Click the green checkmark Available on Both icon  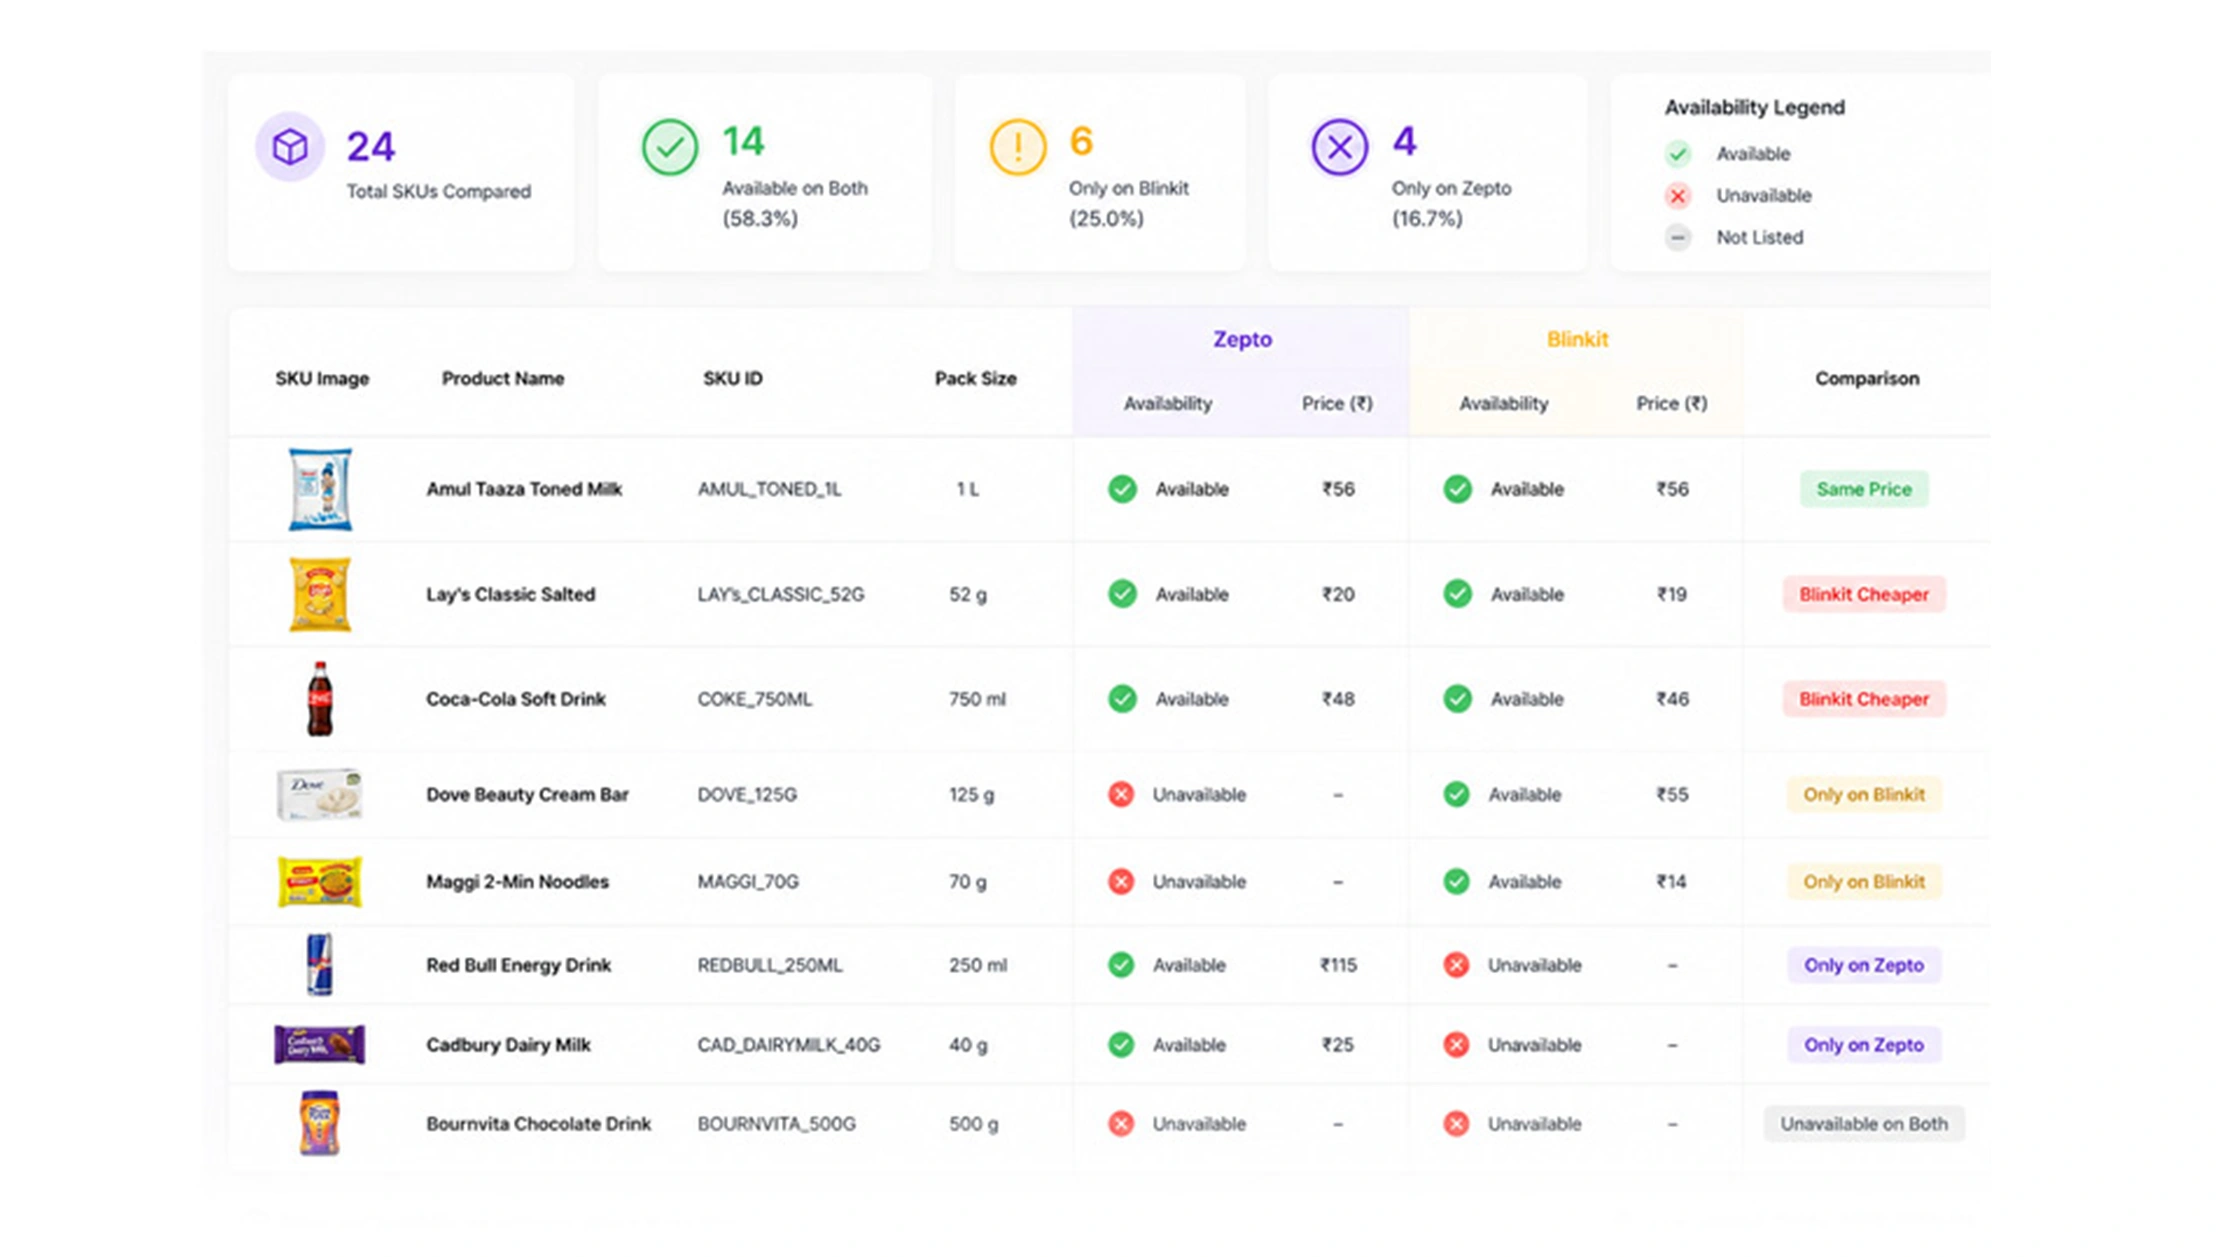[670, 147]
